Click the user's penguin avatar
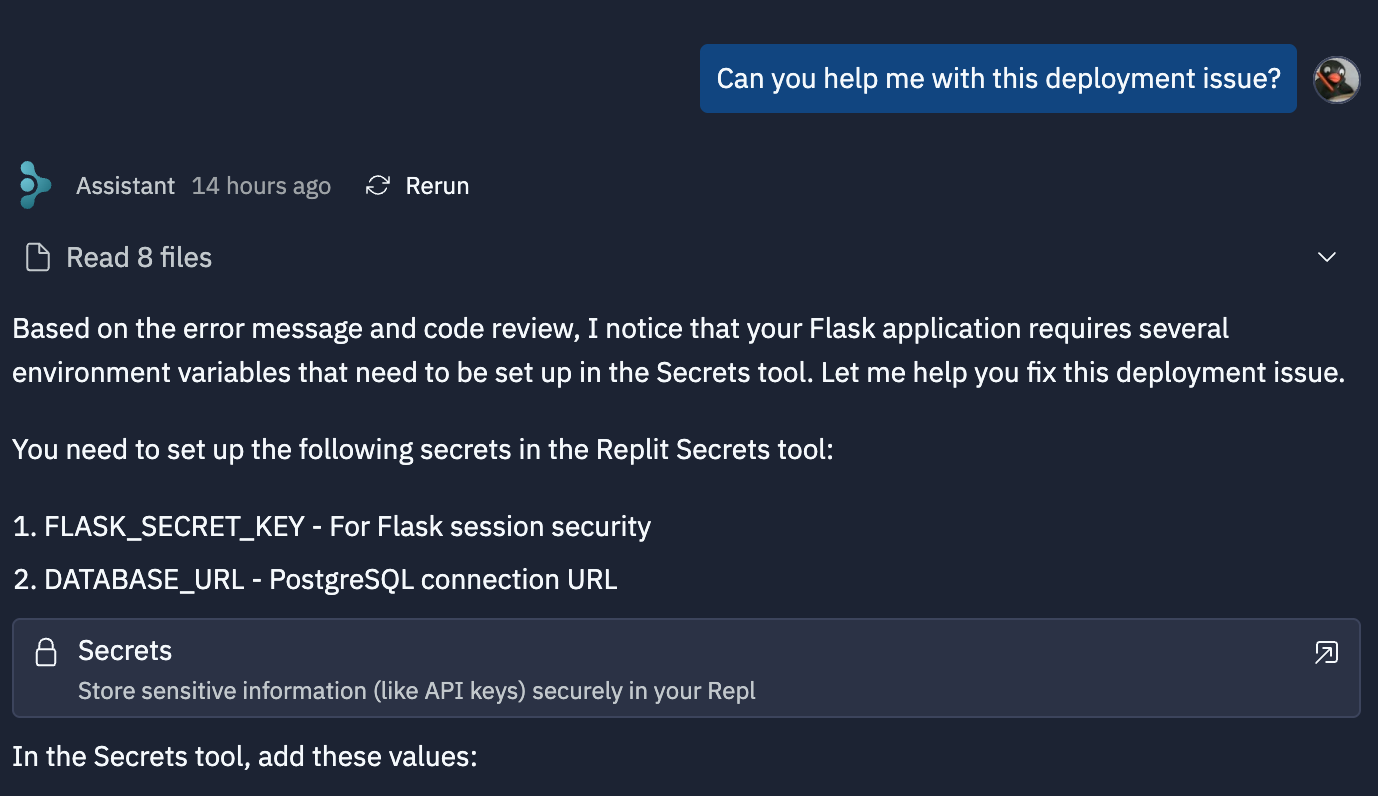Image resolution: width=1378 pixels, height=796 pixels. click(x=1336, y=80)
